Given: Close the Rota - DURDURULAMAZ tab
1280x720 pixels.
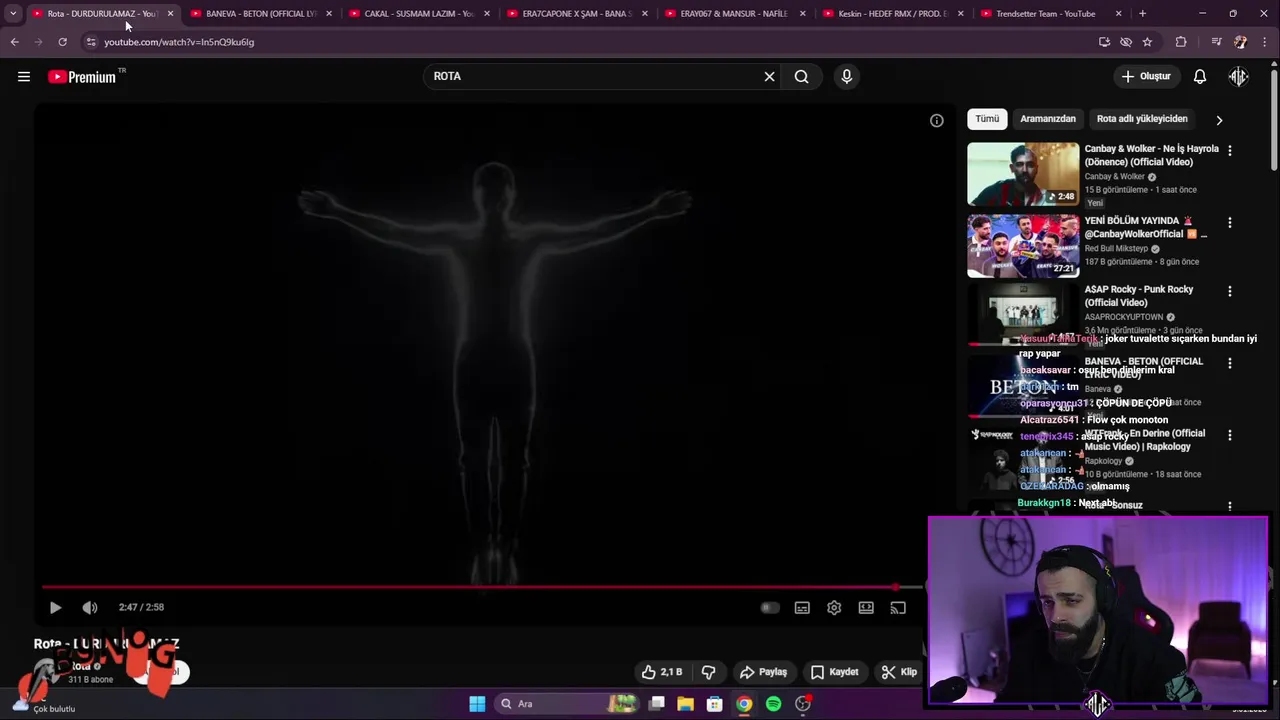Looking at the screenshot, I should [170, 14].
